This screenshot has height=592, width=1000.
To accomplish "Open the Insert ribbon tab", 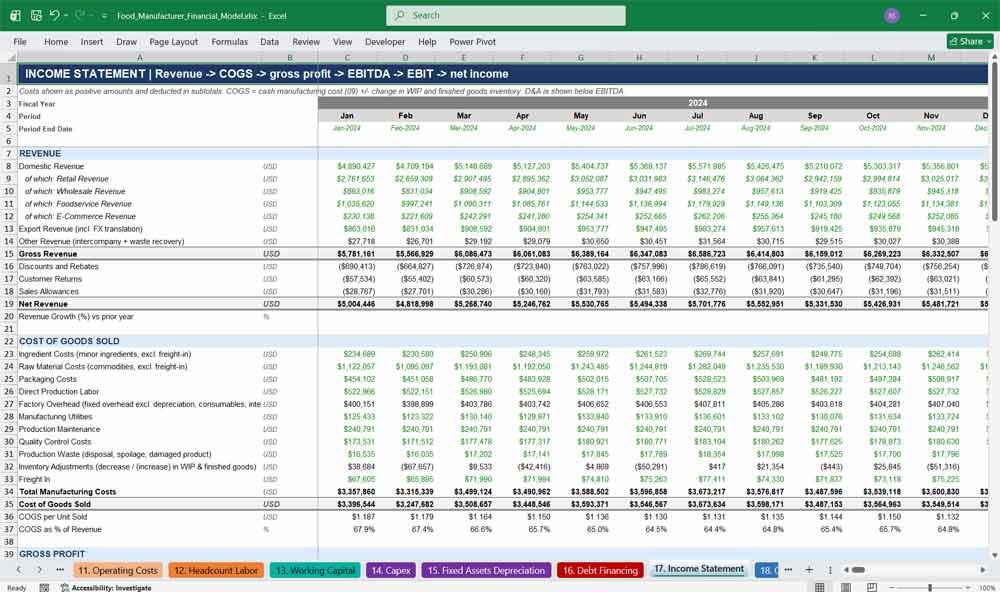I will click(92, 41).
